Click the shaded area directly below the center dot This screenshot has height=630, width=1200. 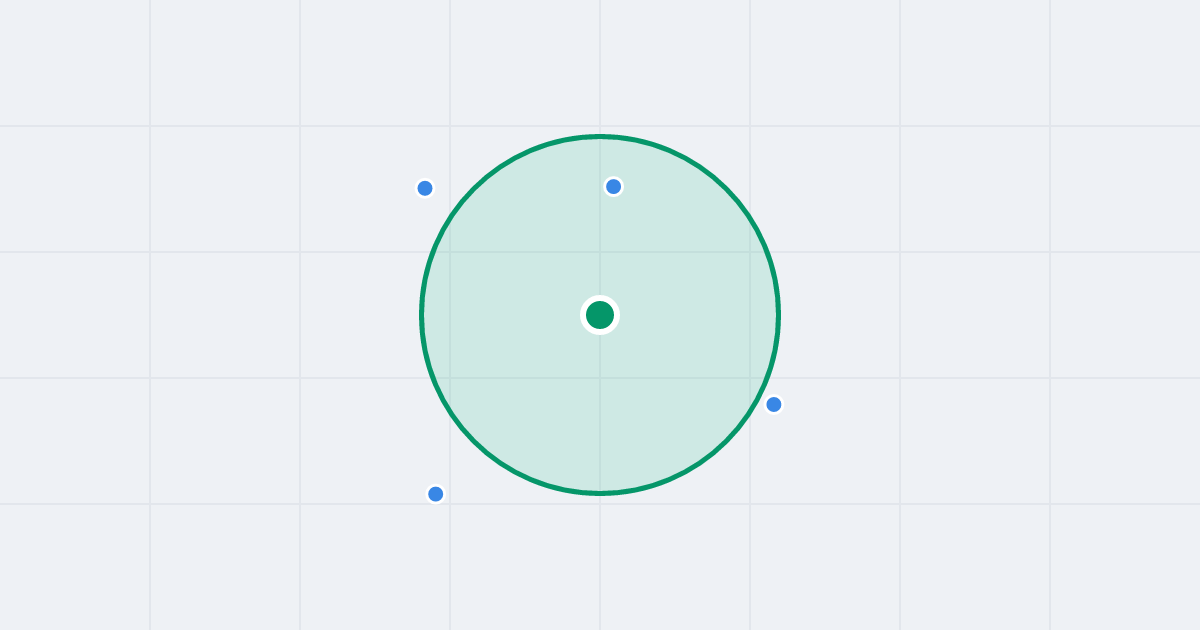click(x=600, y=410)
